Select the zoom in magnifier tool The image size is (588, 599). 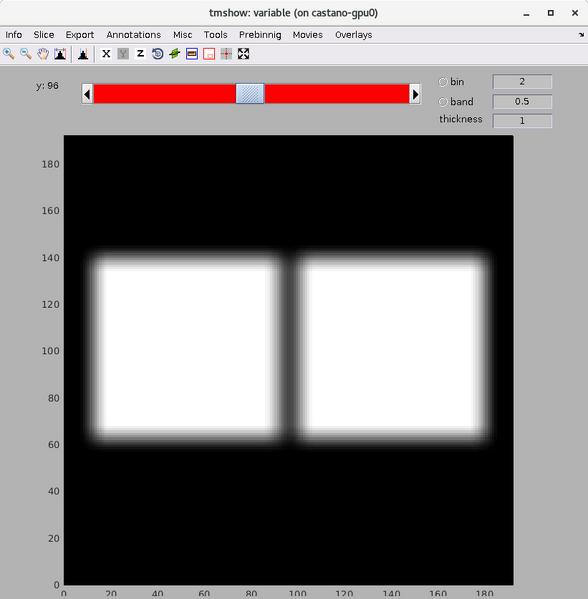[8, 54]
